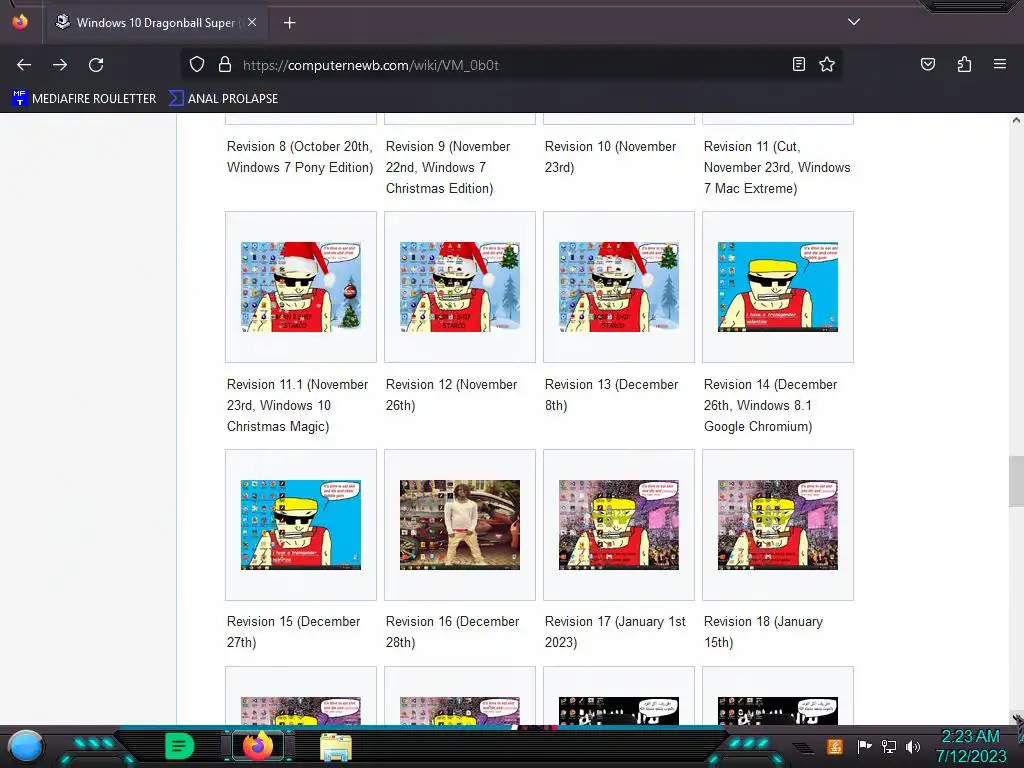
Task: List all tabs dropdown arrow
Action: [x=854, y=22]
